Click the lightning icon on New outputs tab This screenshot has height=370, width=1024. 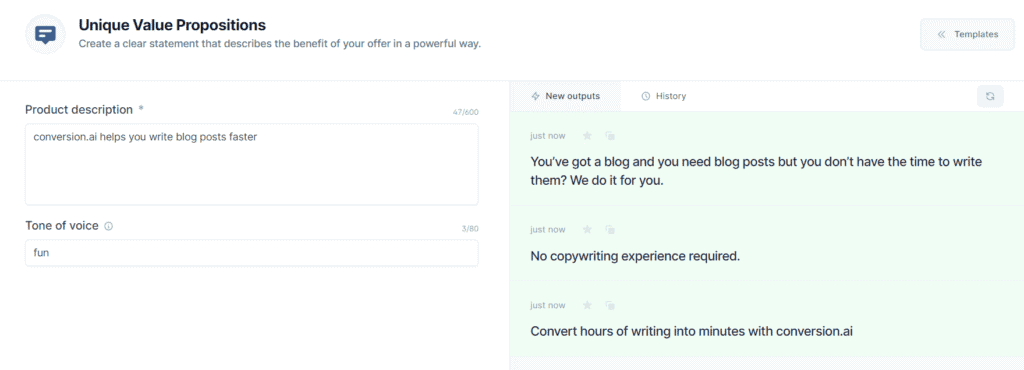pos(536,96)
